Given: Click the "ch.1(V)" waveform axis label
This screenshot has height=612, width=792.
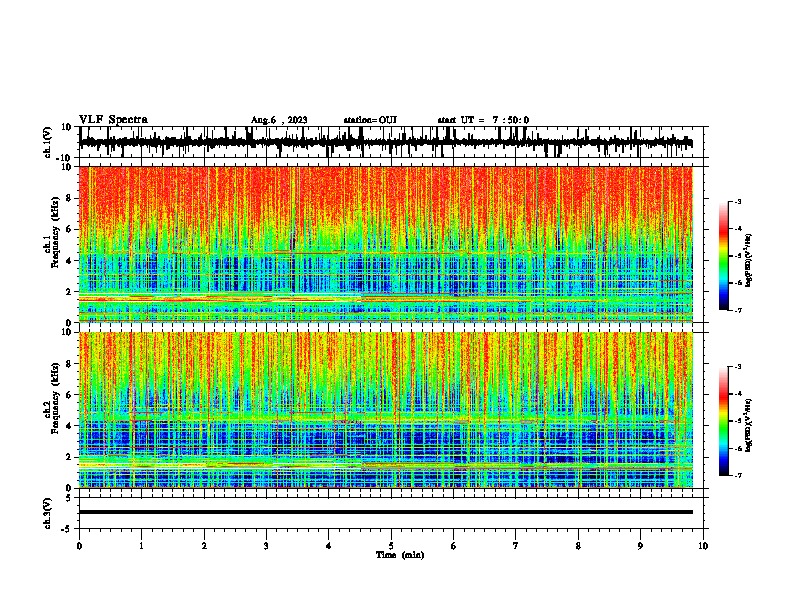Looking at the screenshot, I should pos(48,142).
